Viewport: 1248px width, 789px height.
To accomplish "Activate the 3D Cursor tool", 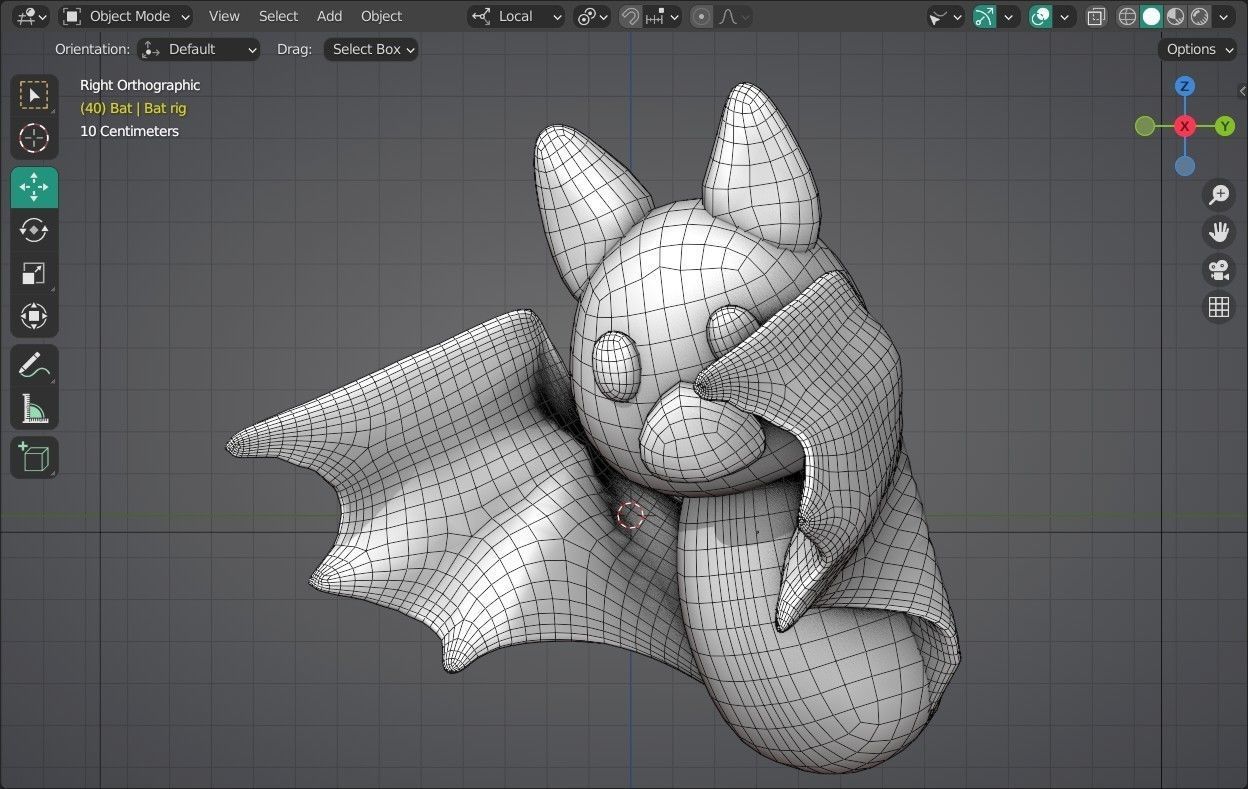I will 34,138.
